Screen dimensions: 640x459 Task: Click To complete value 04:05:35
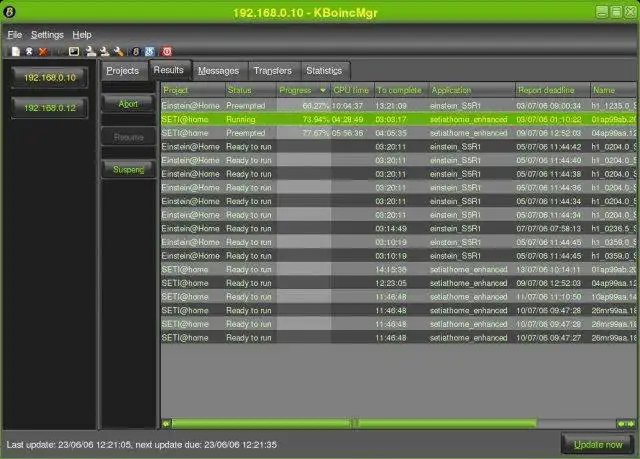pyautogui.click(x=391, y=133)
